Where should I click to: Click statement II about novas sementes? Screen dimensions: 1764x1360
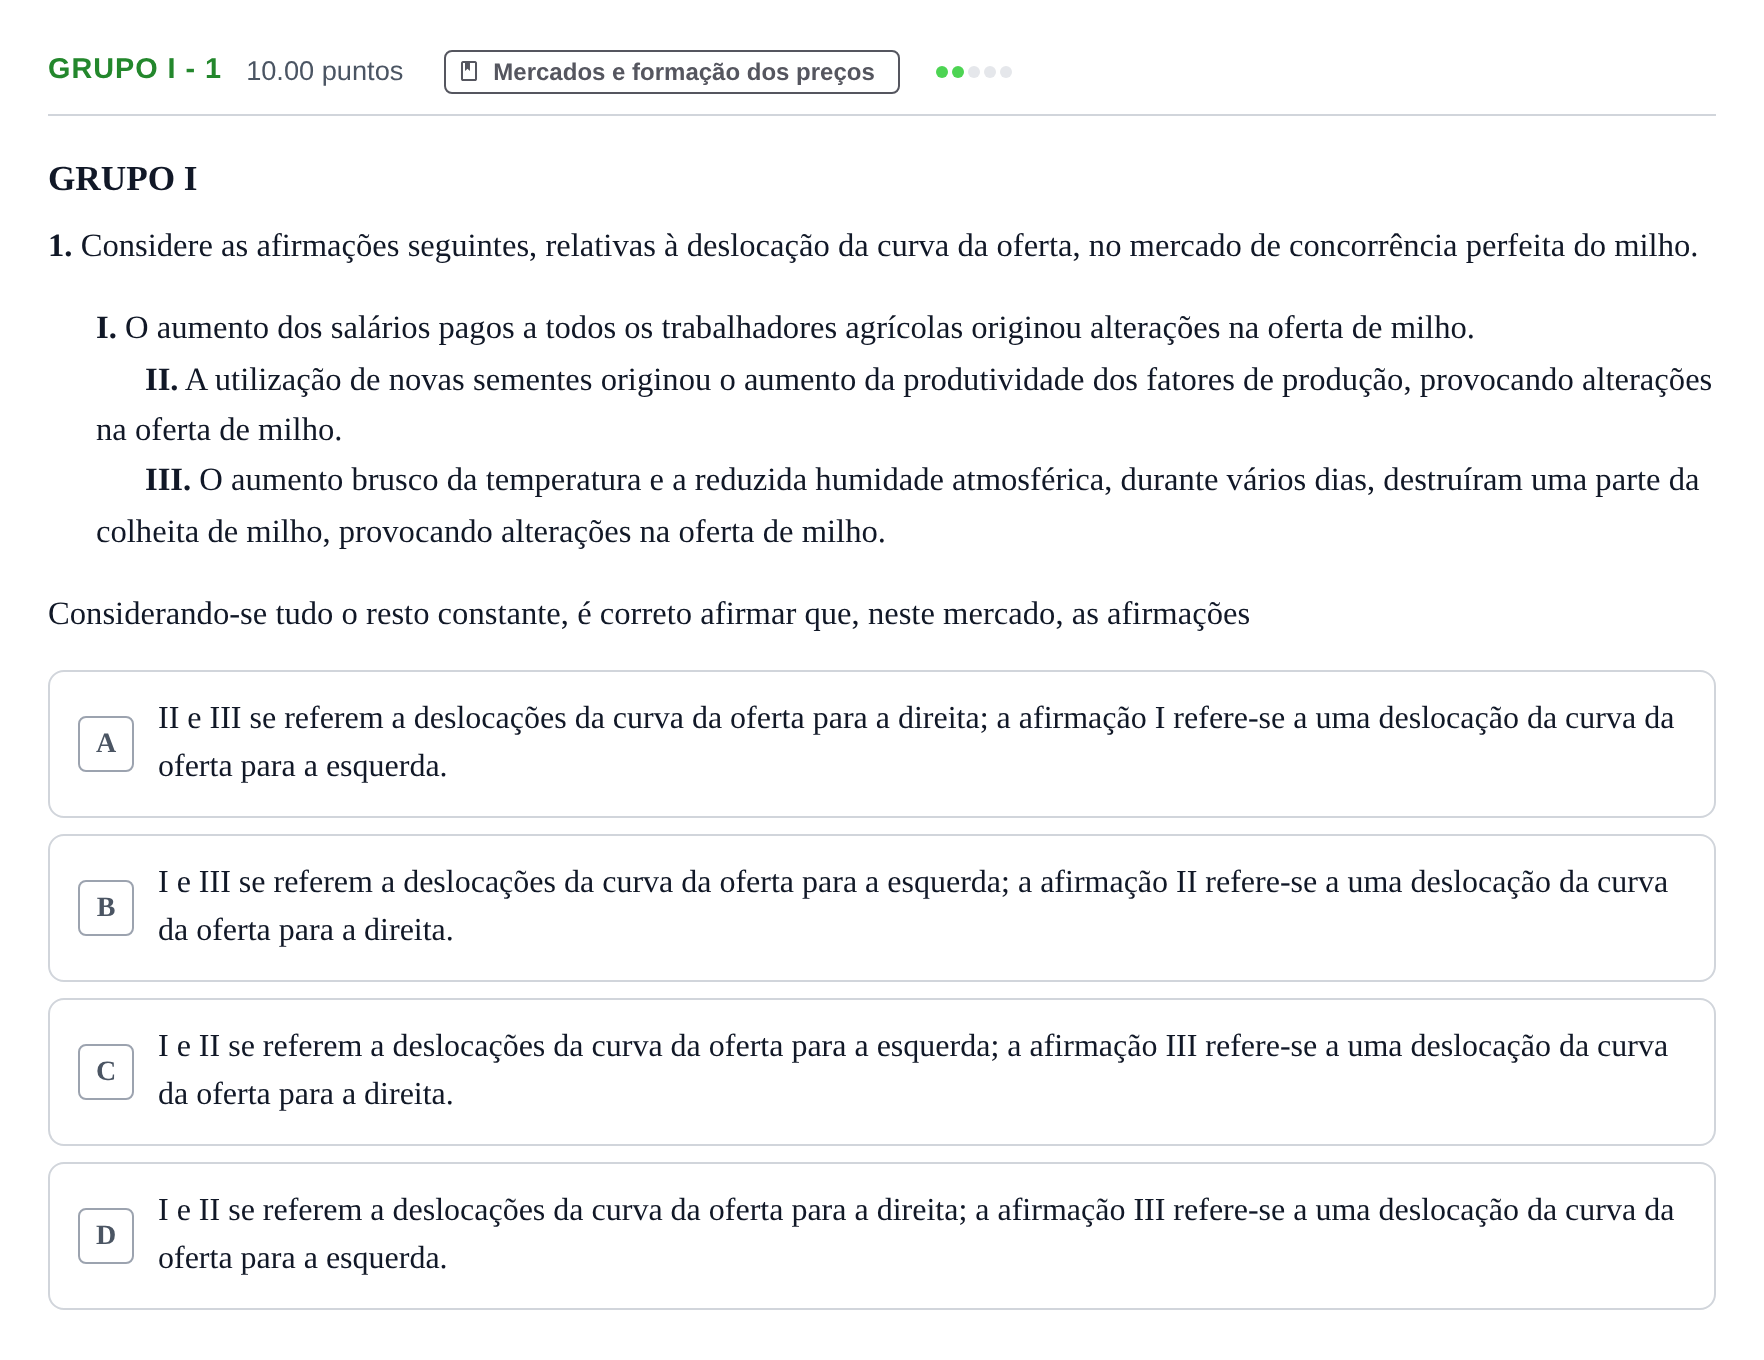click(904, 405)
